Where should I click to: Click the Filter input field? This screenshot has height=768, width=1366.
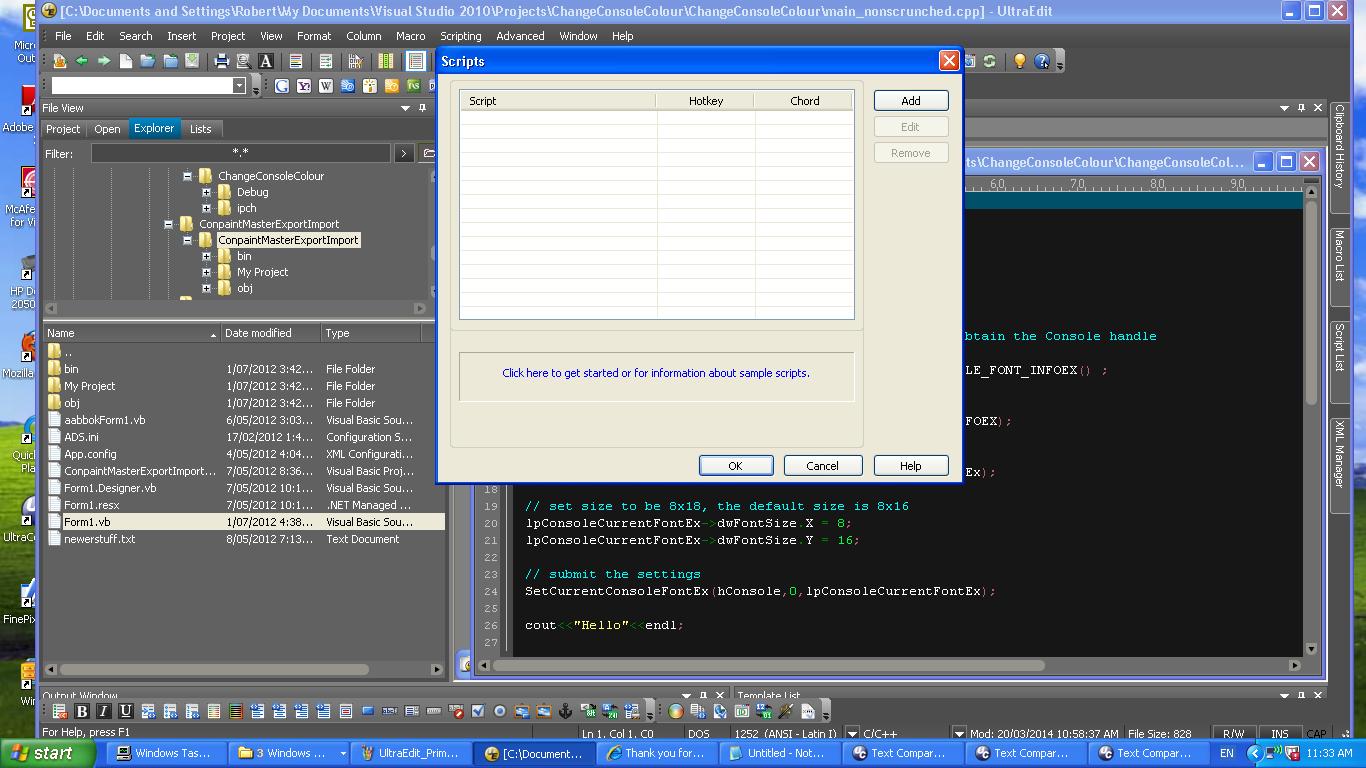[240, 153]
